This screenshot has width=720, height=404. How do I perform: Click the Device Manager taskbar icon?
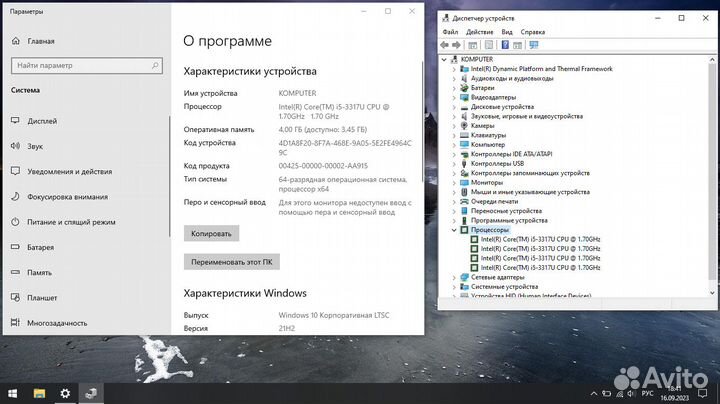[x=91, y=393]
